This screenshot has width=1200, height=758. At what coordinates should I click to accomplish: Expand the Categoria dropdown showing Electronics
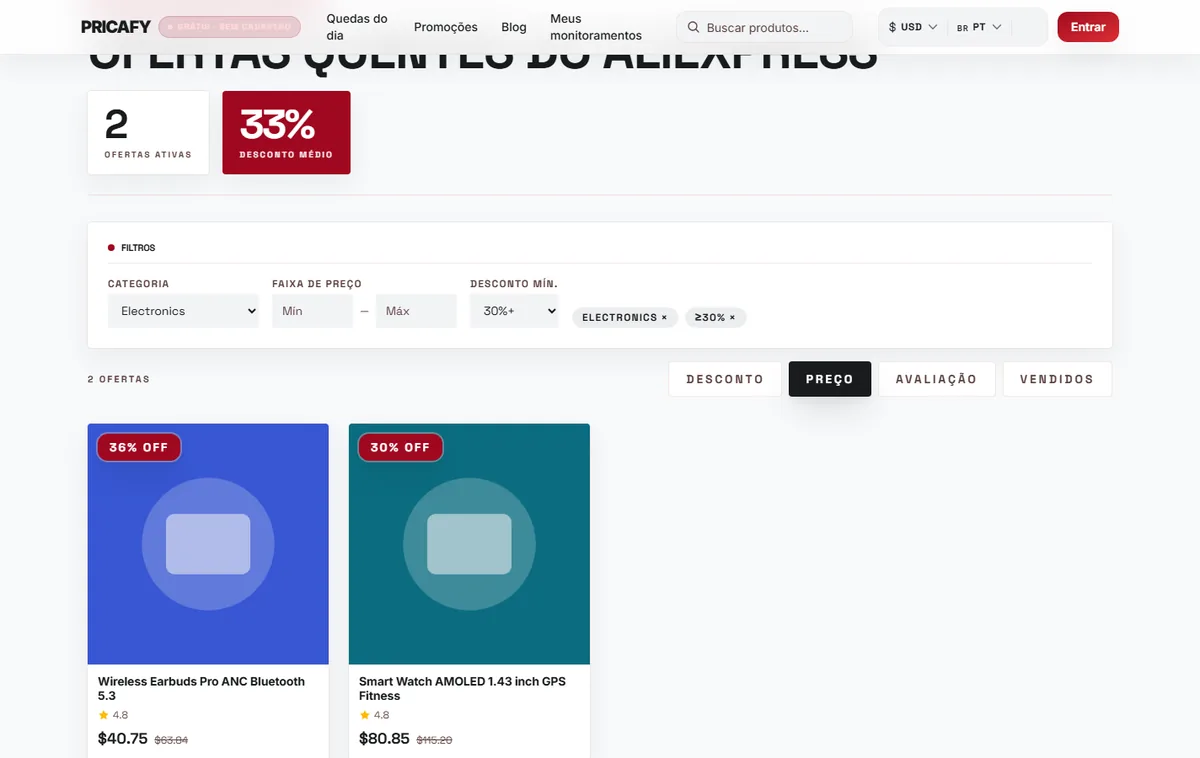pyautogui.click(x=183, y=311)
